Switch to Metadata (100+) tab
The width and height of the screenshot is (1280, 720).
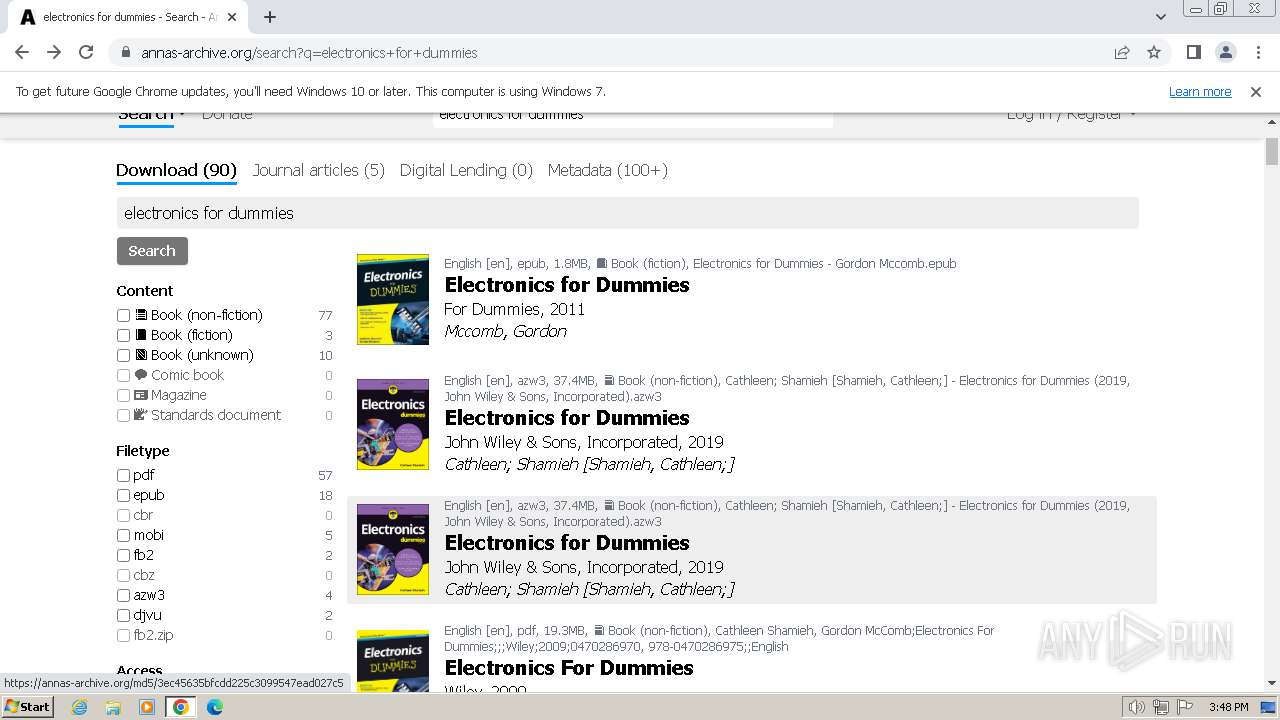click(x=607, y=170)
